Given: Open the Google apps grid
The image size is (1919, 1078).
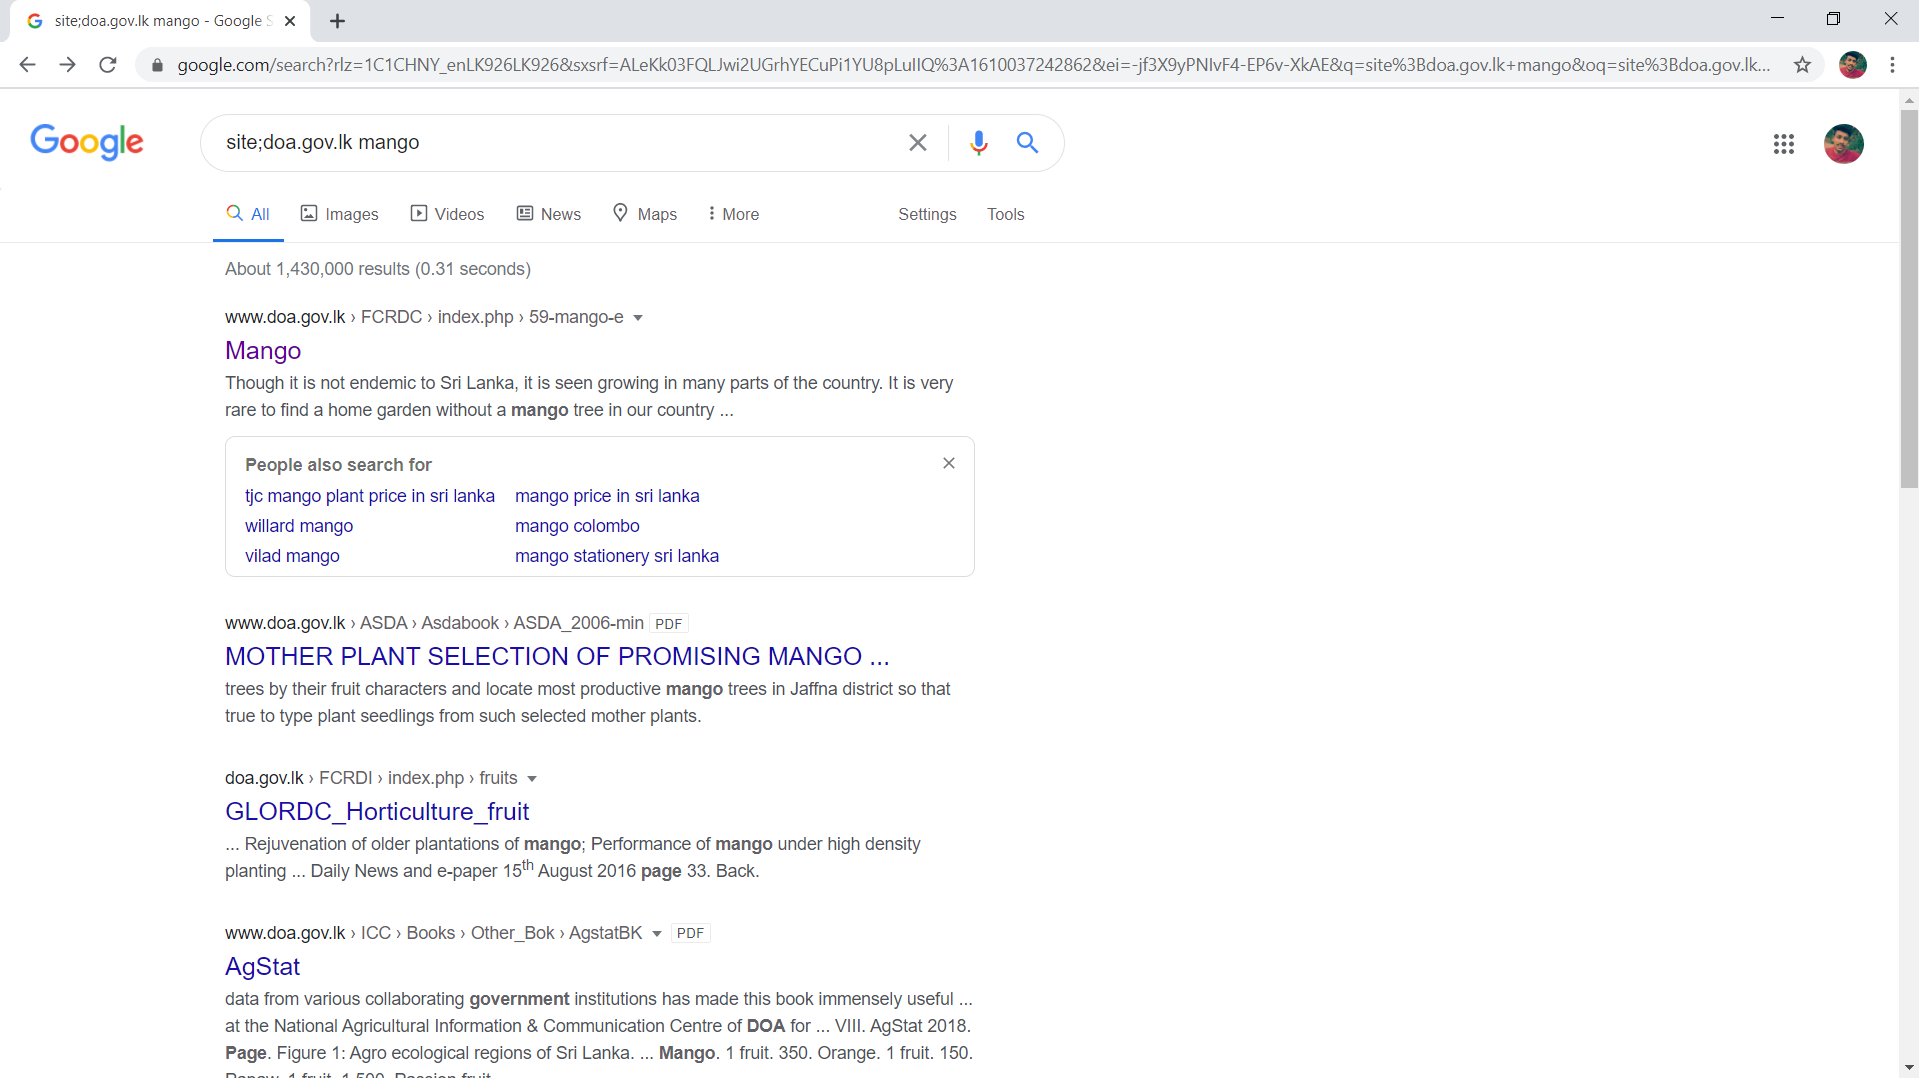Looking at the screenshot, I should point(1783,144).
